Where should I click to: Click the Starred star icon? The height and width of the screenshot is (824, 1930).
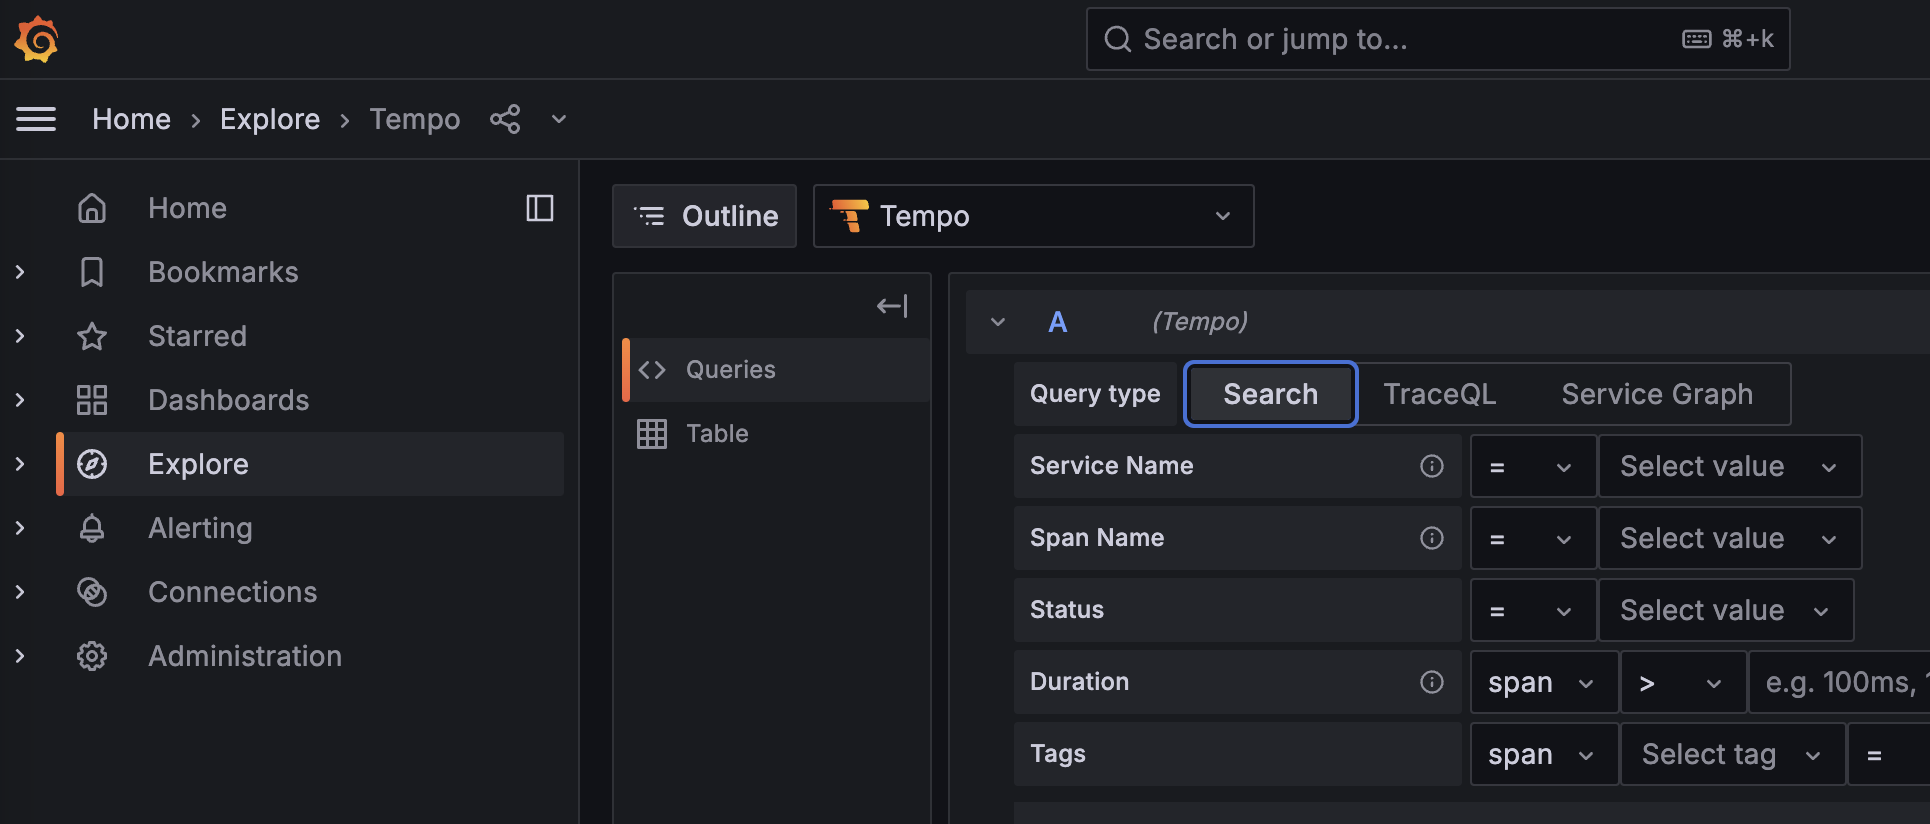click(92, 336)
